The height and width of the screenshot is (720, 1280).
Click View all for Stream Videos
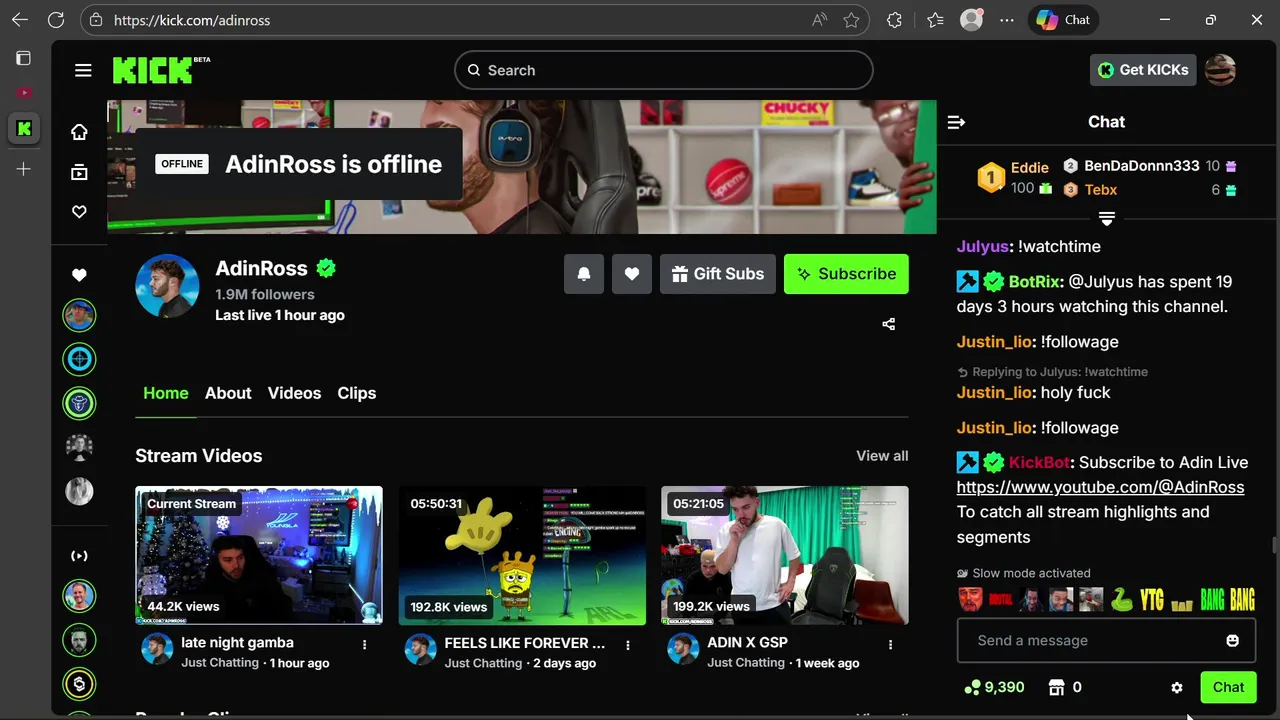tap(882, 455)
